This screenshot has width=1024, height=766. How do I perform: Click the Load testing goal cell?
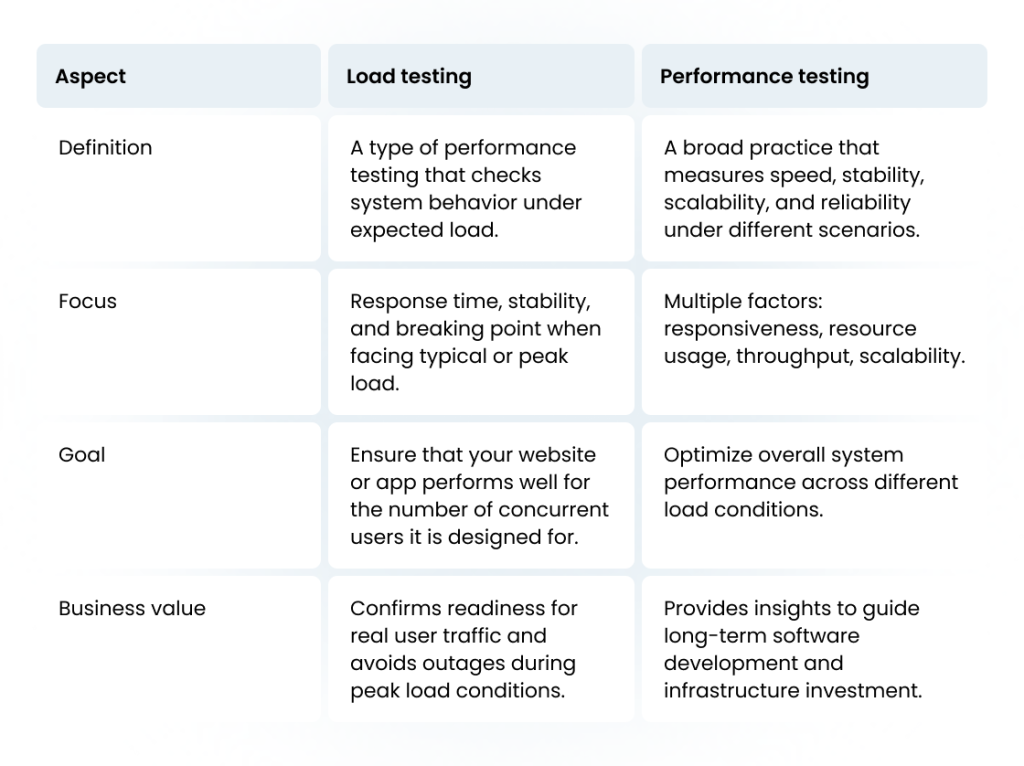tap(481, 495)
